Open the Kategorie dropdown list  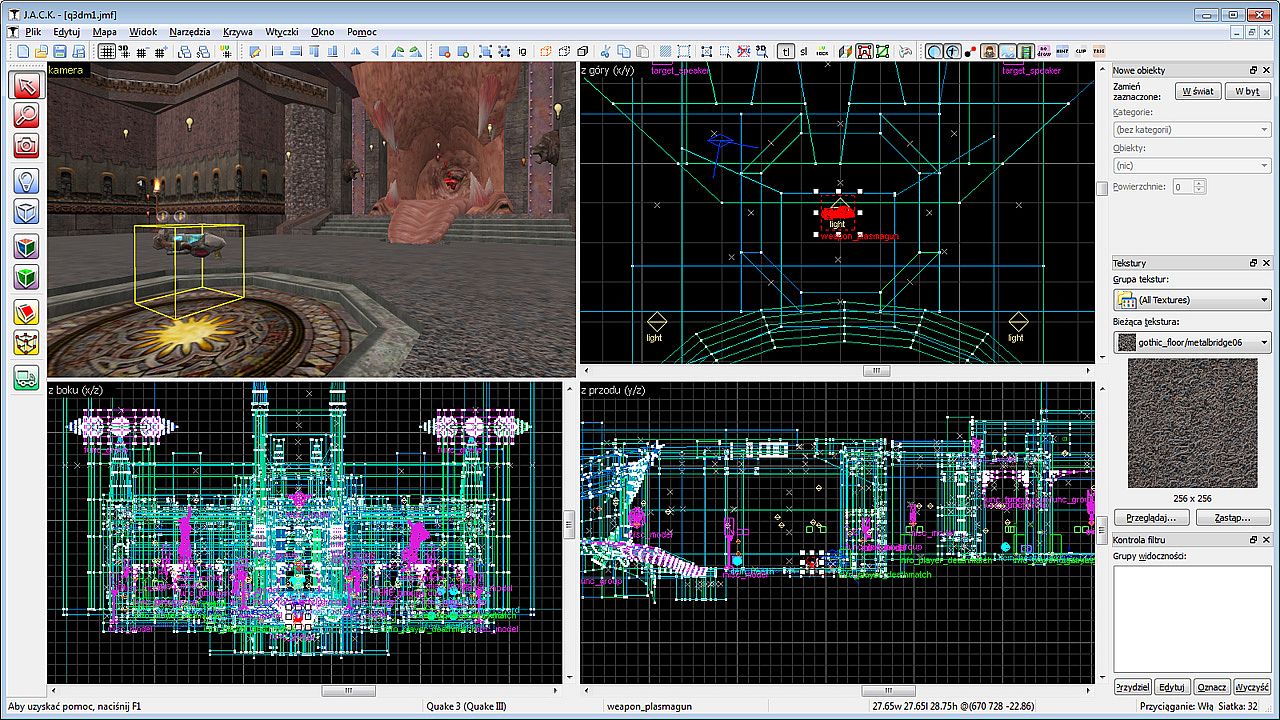(1192, 130)
